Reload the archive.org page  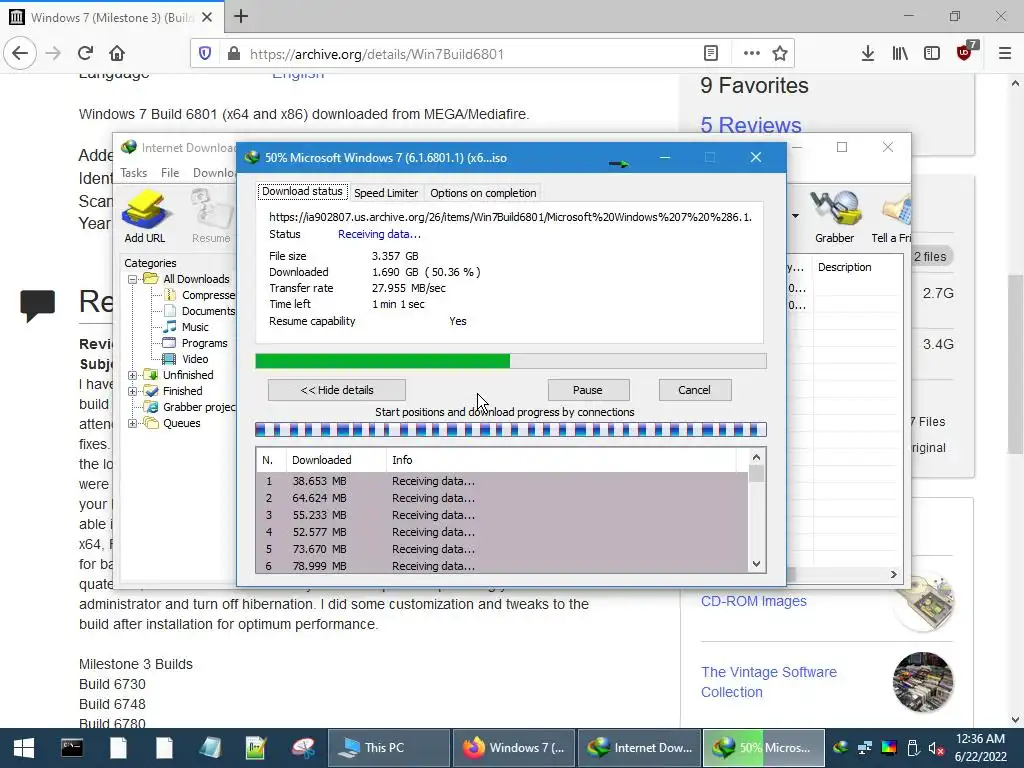point(85,54)
